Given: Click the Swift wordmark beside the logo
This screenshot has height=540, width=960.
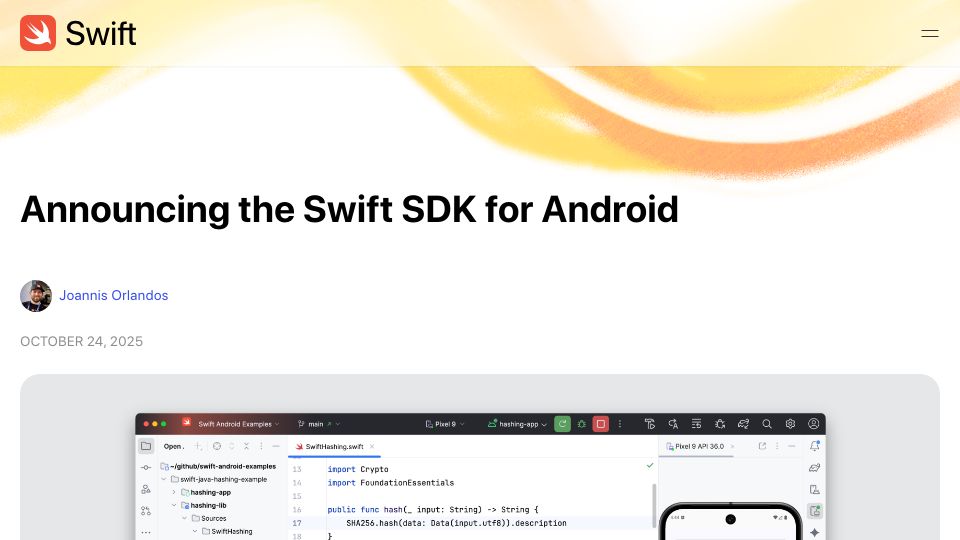Looking at the screenshot, I should coord(101,33).
